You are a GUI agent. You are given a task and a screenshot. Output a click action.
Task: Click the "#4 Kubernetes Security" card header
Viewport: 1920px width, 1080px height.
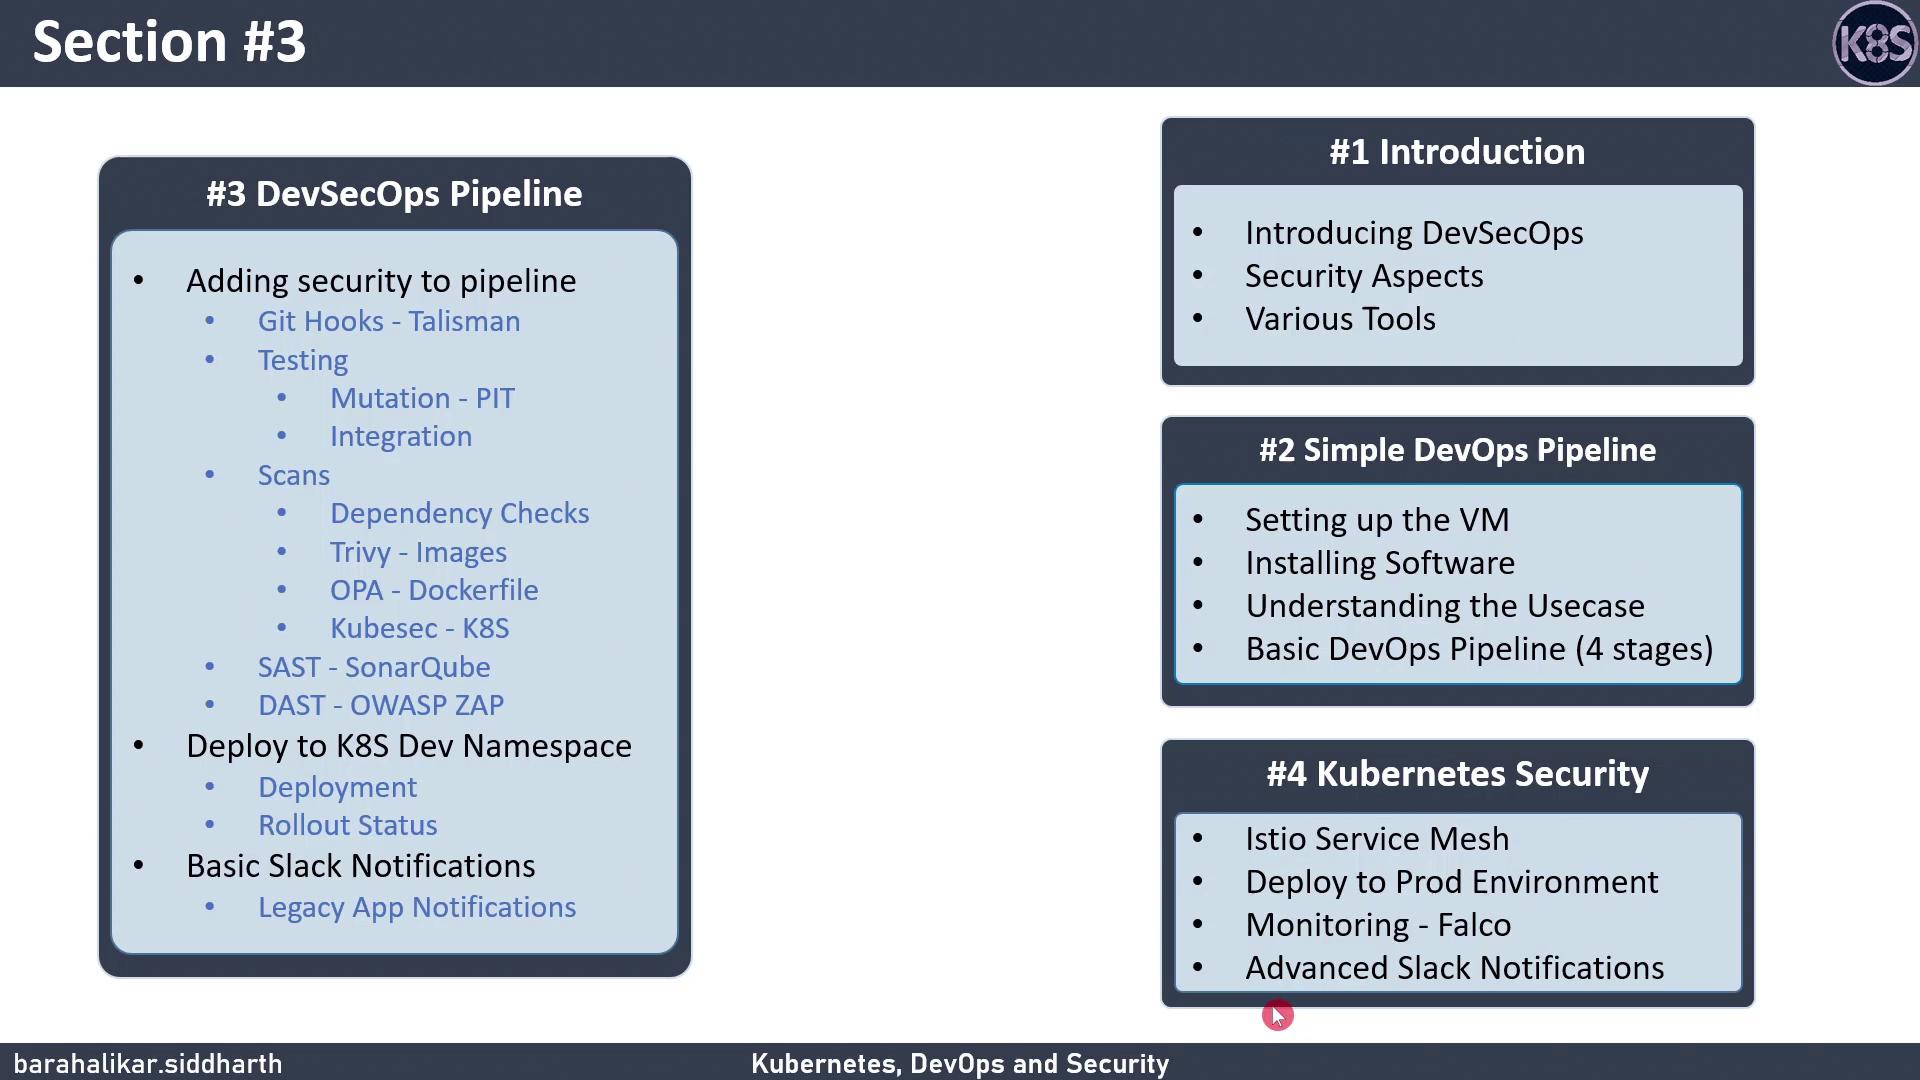click(x=1457, y=774)
